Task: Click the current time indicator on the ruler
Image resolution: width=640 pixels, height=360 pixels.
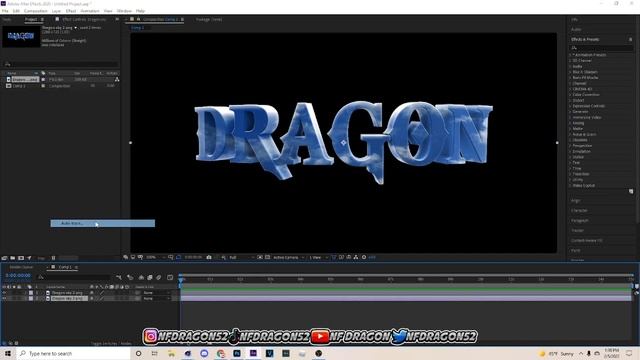Action: click(181, 280)
